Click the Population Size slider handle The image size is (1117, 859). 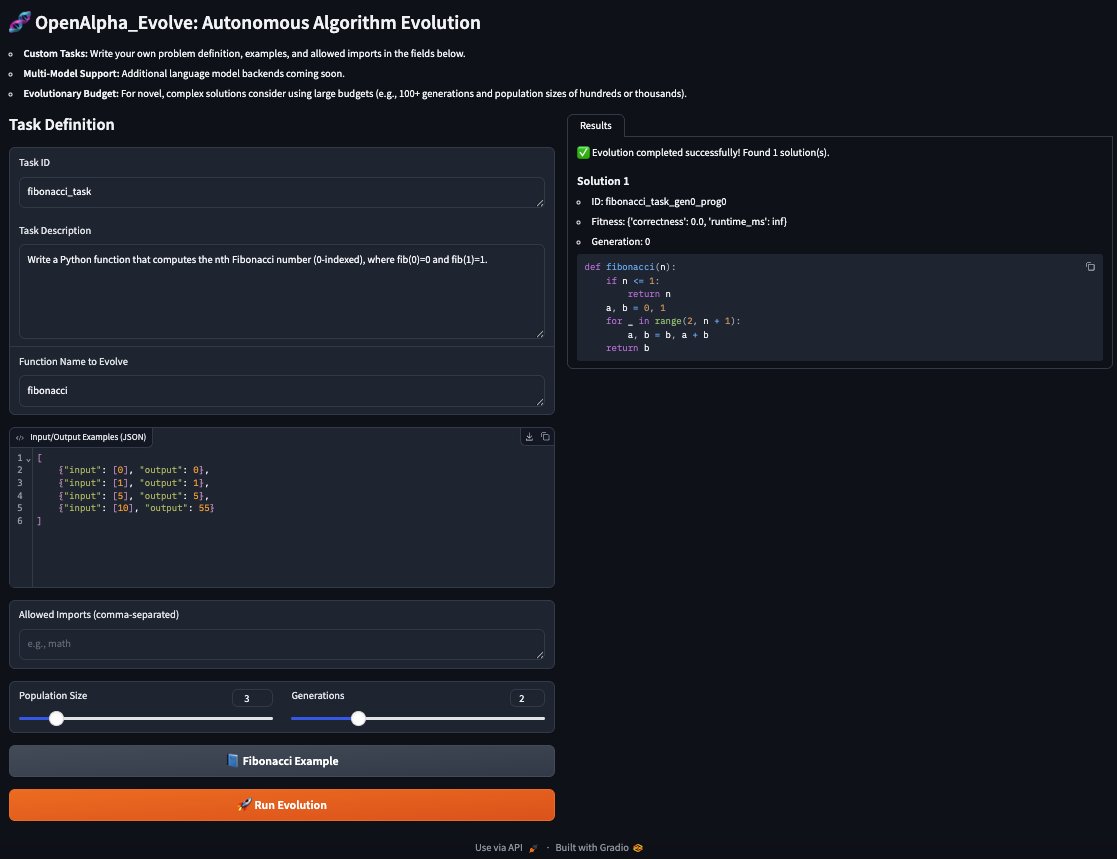57,718
